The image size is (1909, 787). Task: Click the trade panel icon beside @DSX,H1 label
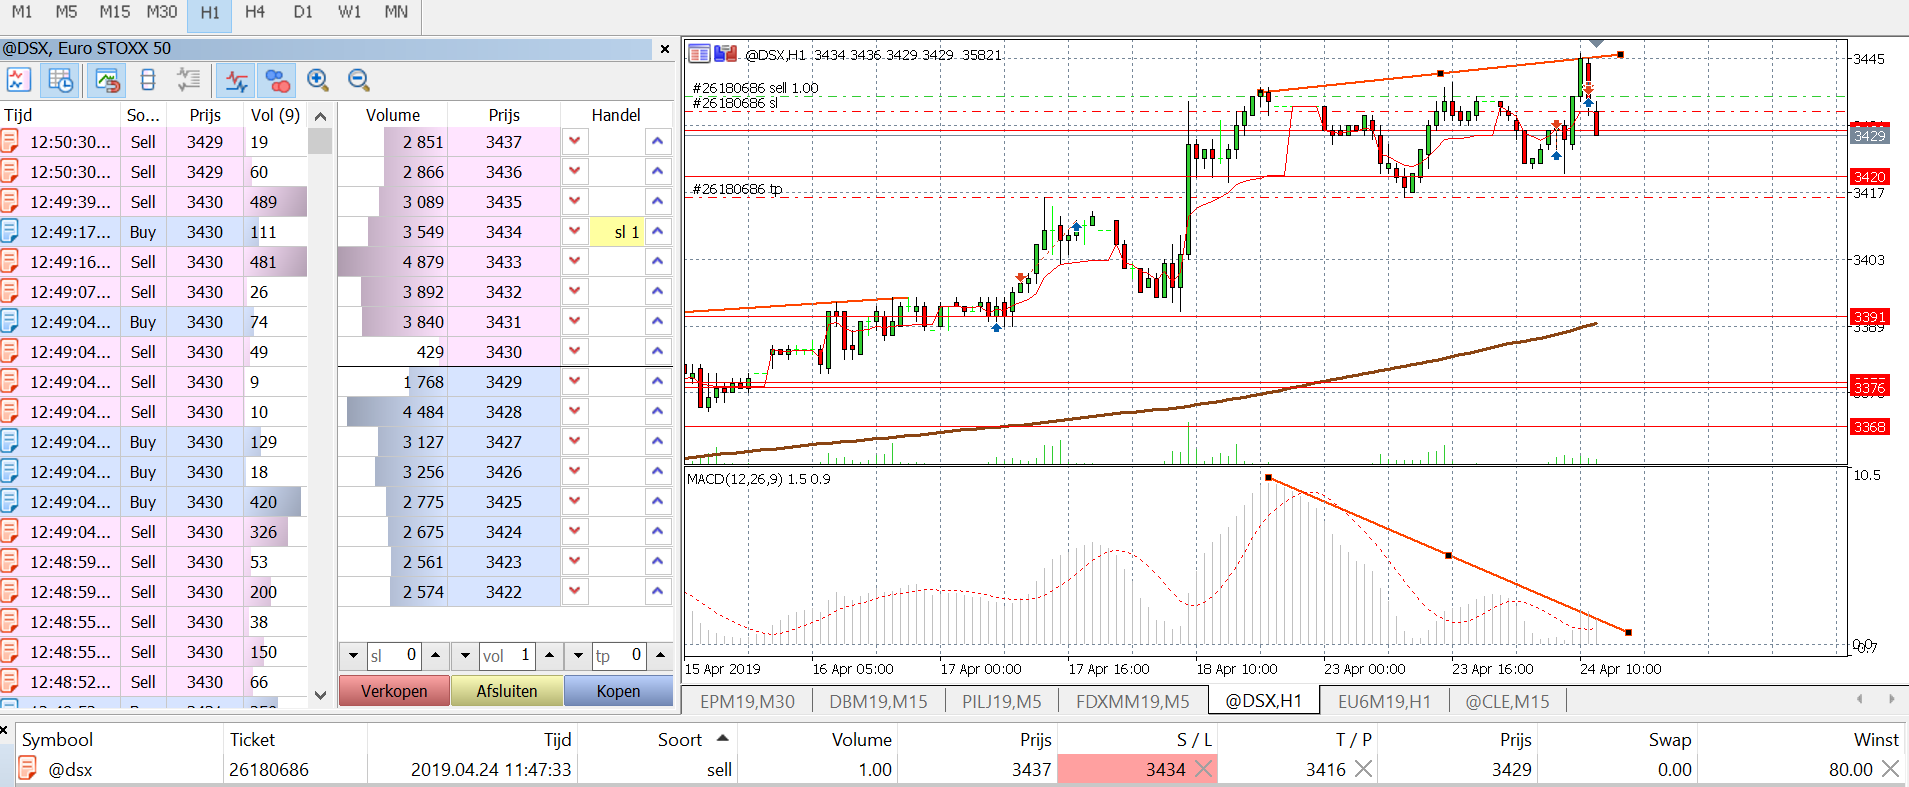[725, 54]
